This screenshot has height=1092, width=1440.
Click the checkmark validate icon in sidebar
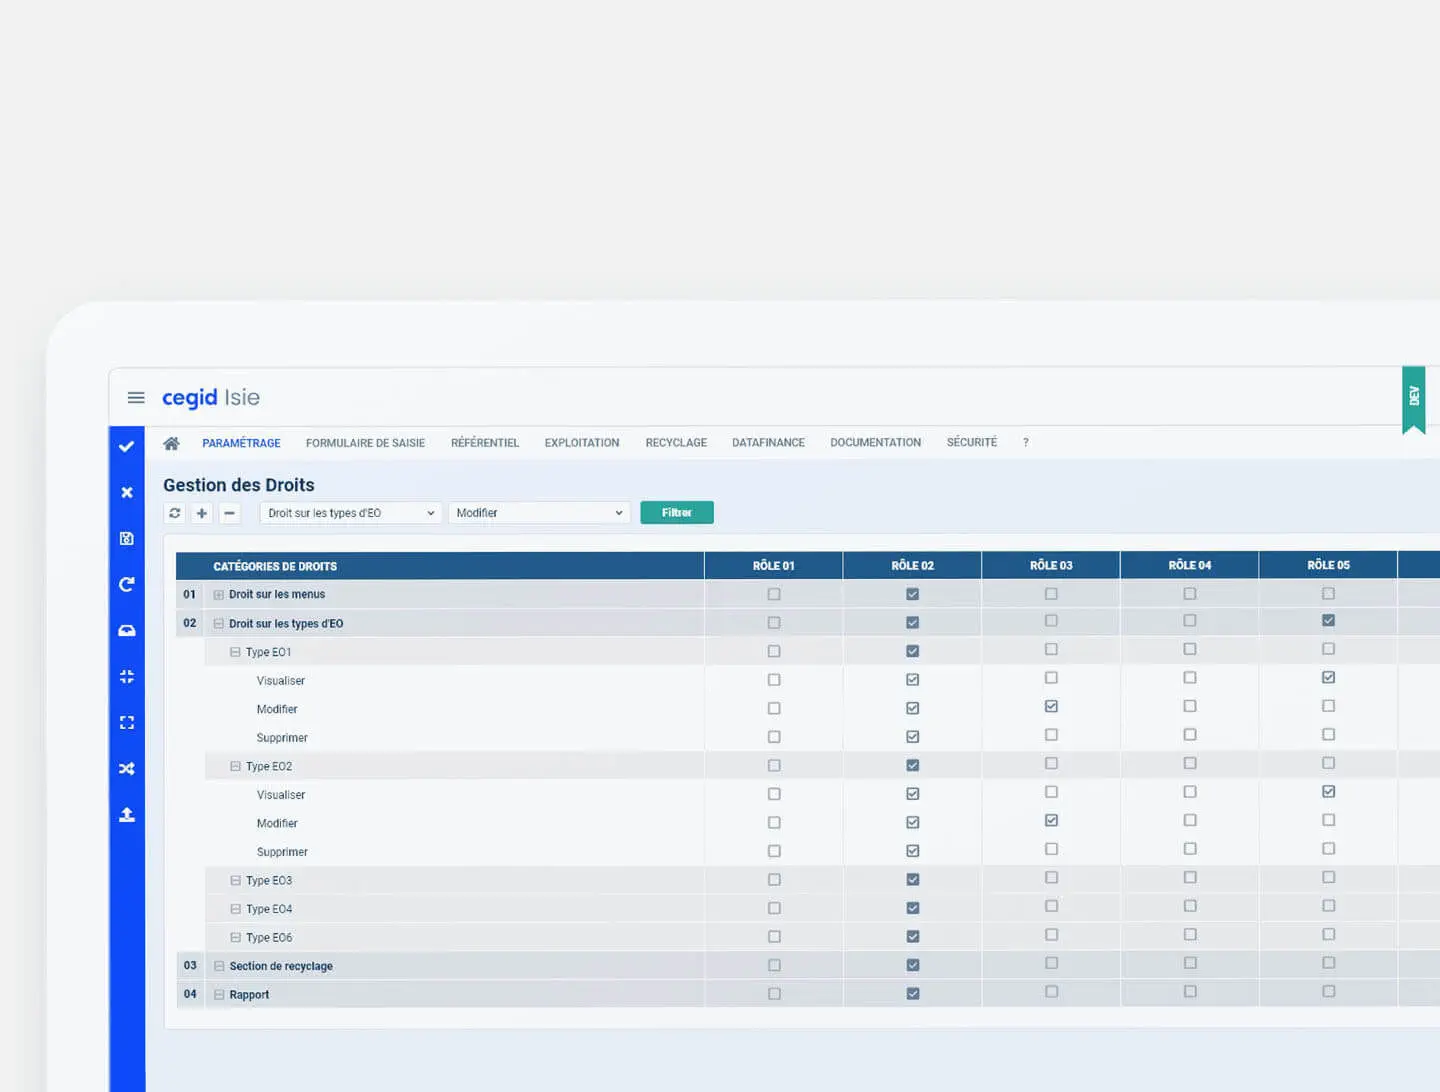click(127, 446)
